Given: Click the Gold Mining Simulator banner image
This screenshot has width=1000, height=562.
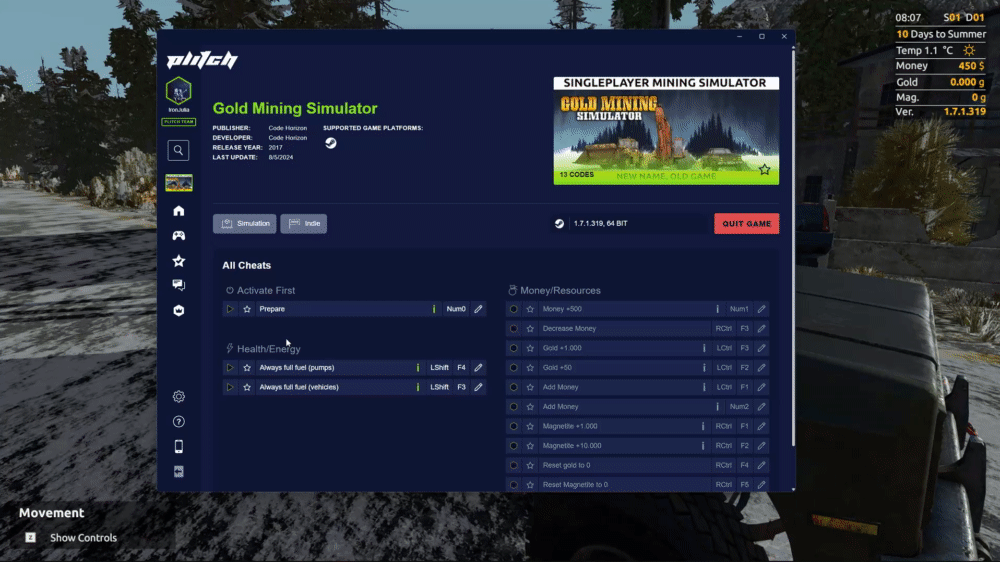Looking at the screenshot, I should pos(666,131).
